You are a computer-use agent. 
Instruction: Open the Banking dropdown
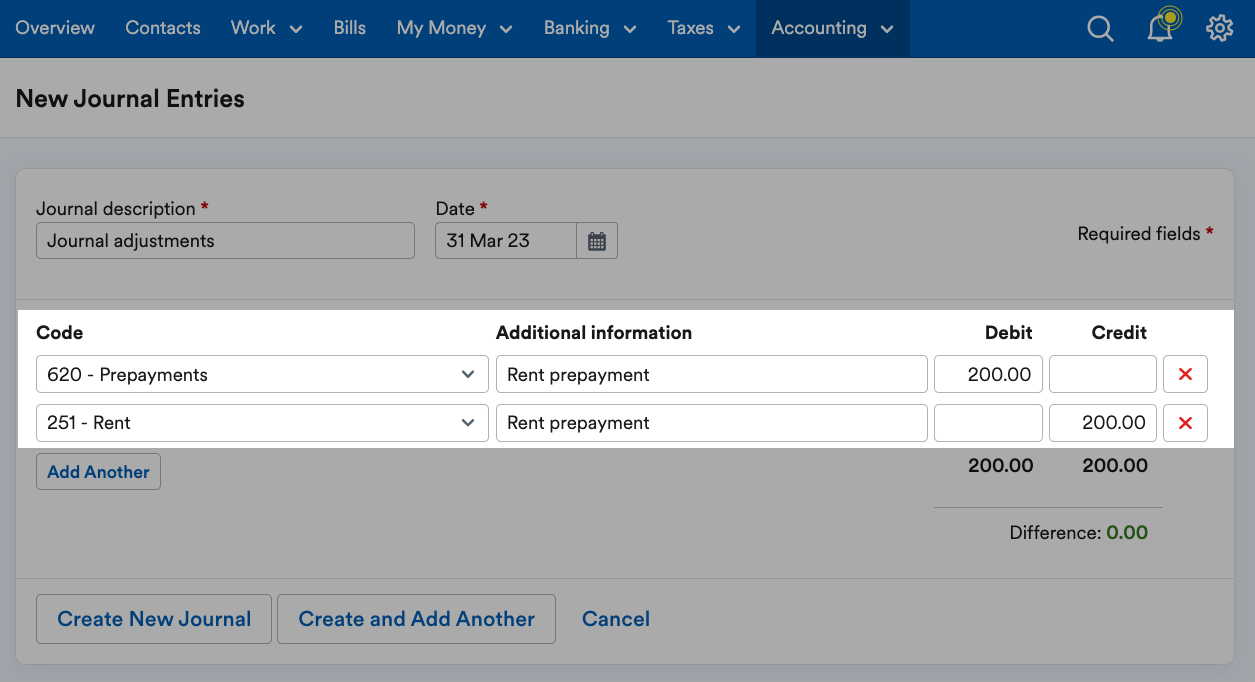(x=589, y=28)
